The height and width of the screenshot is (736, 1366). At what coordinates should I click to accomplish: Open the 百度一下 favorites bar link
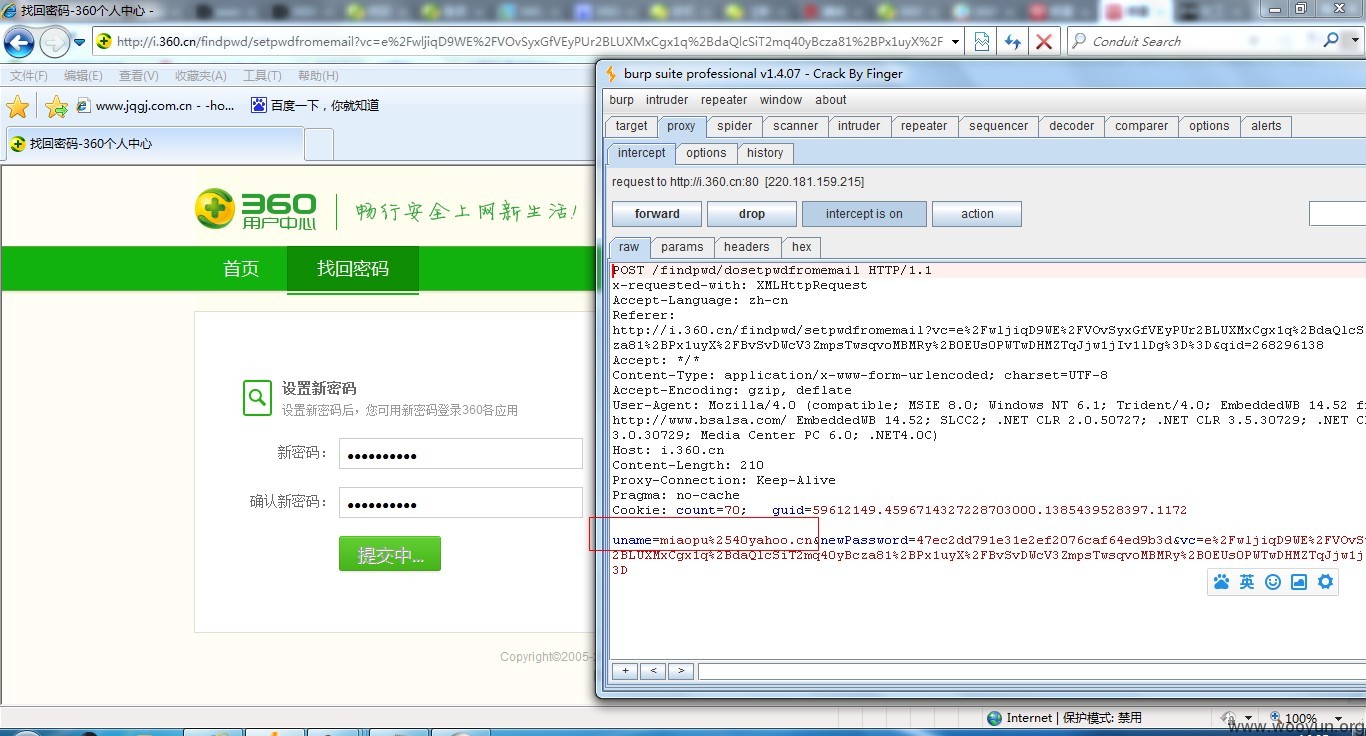[315, 106]
